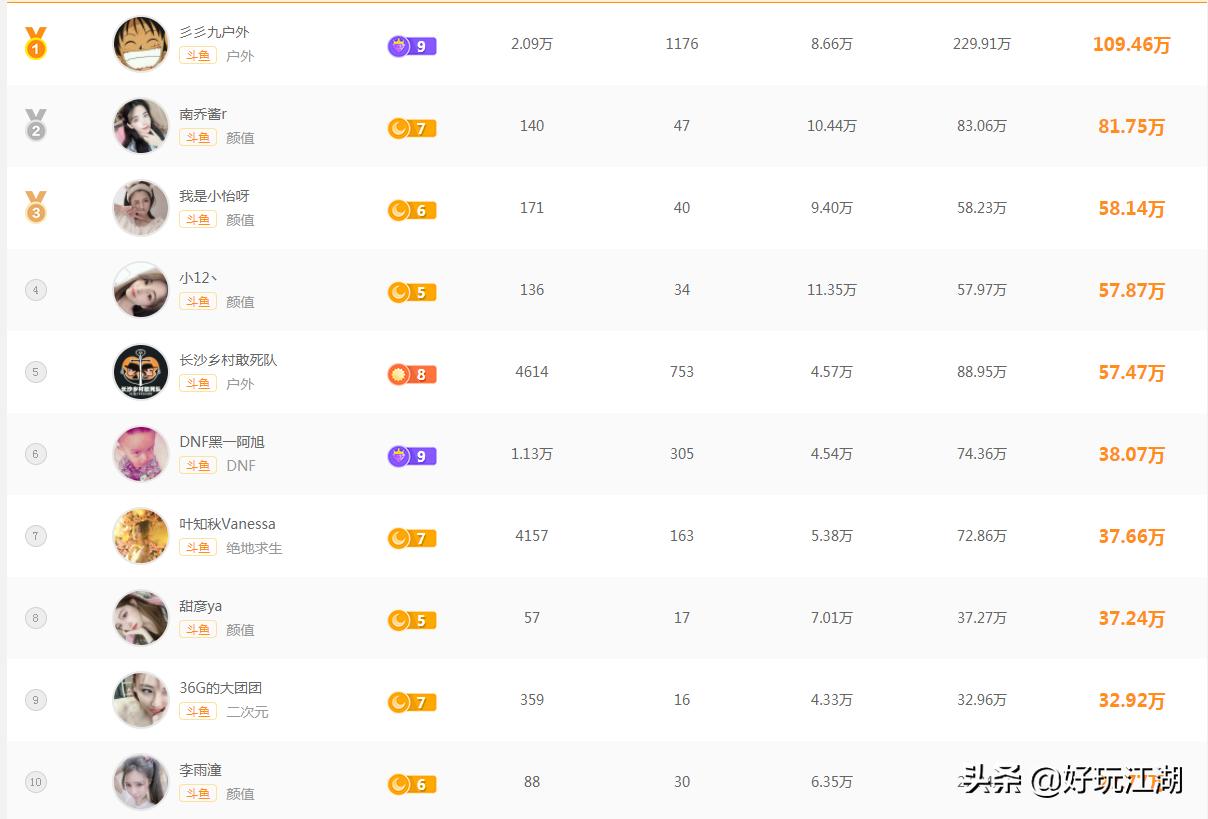Click the DNF category label under DNF黑一阿旭
This screenshot has height=819, width=1208.
[x=241, y=466]
